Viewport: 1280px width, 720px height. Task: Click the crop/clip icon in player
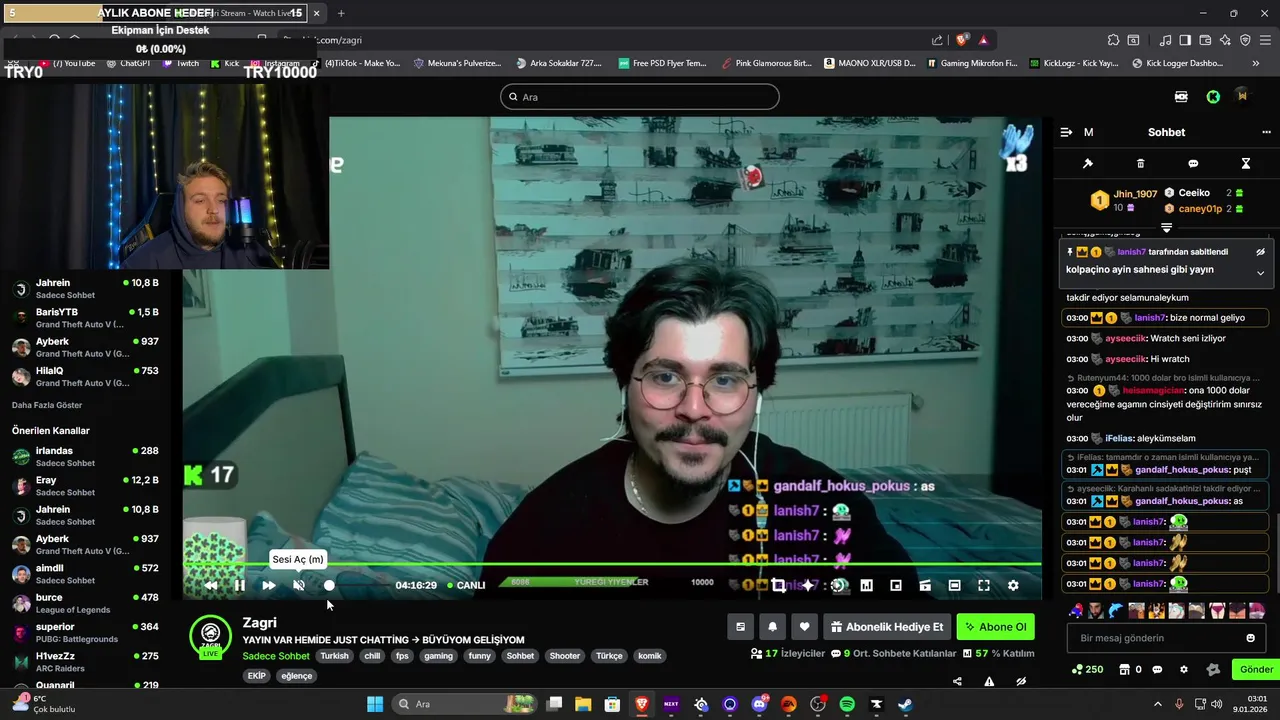click(x=778, y=585)
